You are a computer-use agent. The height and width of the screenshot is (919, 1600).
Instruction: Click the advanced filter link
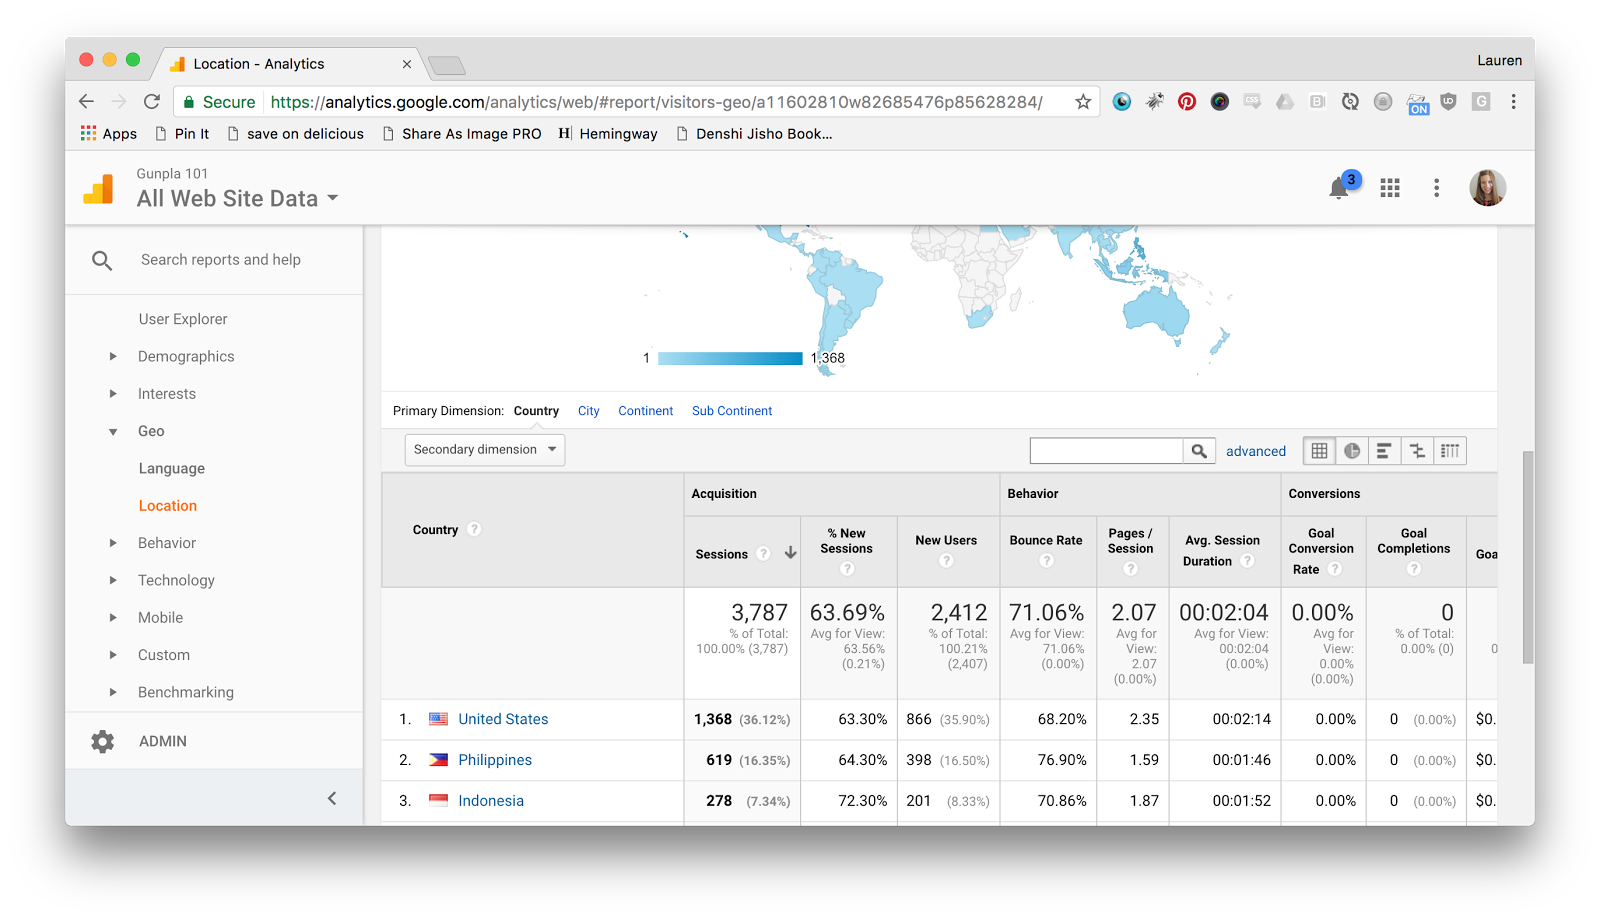[1255, 451]
